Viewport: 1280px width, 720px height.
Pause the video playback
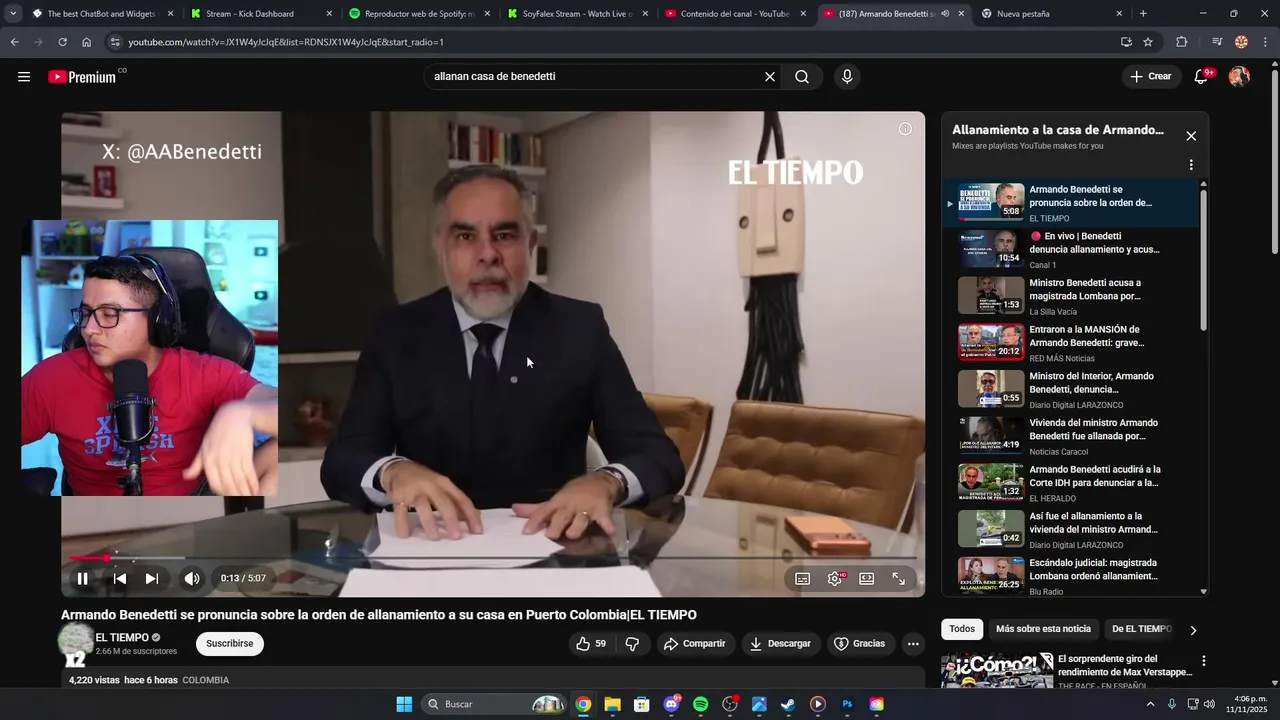pyautogui.click(x=83, y=578)
